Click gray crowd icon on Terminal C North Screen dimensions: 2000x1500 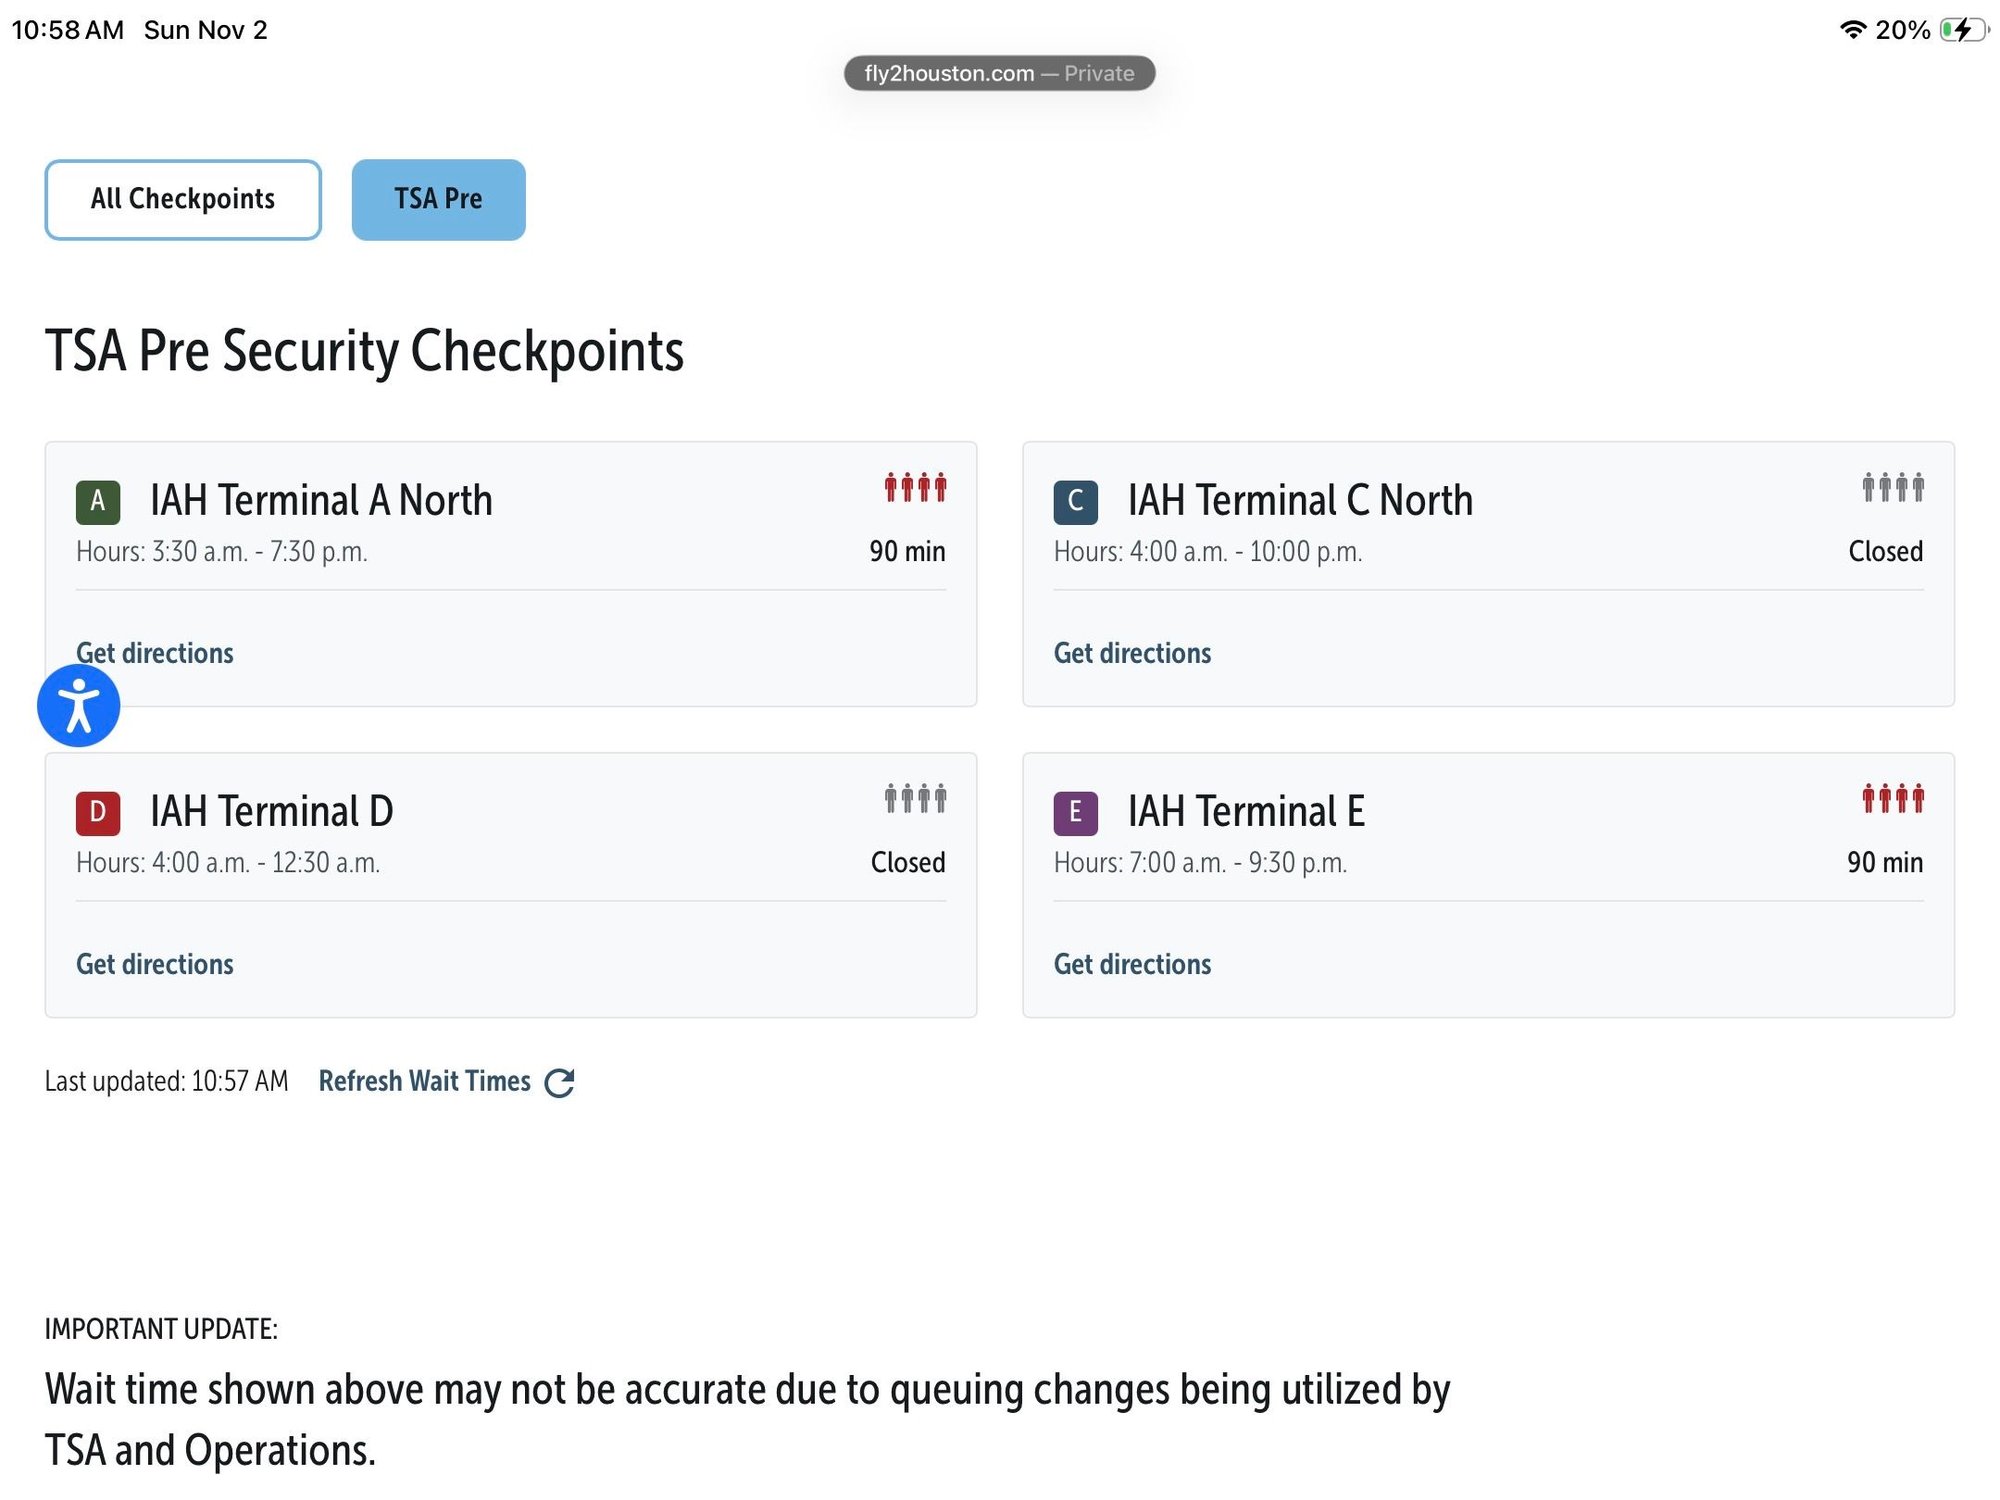(1892, 488)
